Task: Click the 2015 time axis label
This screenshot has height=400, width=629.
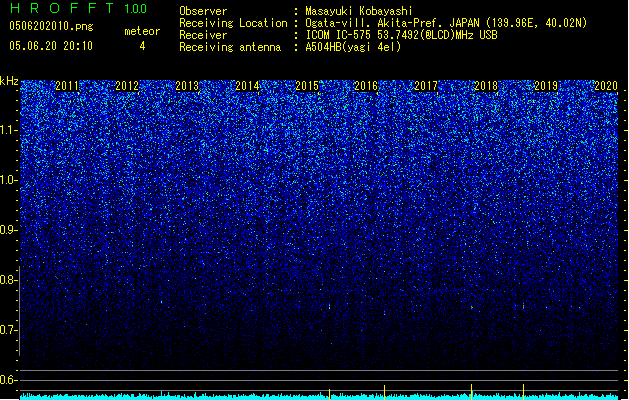Action: (x=307, y=85)
